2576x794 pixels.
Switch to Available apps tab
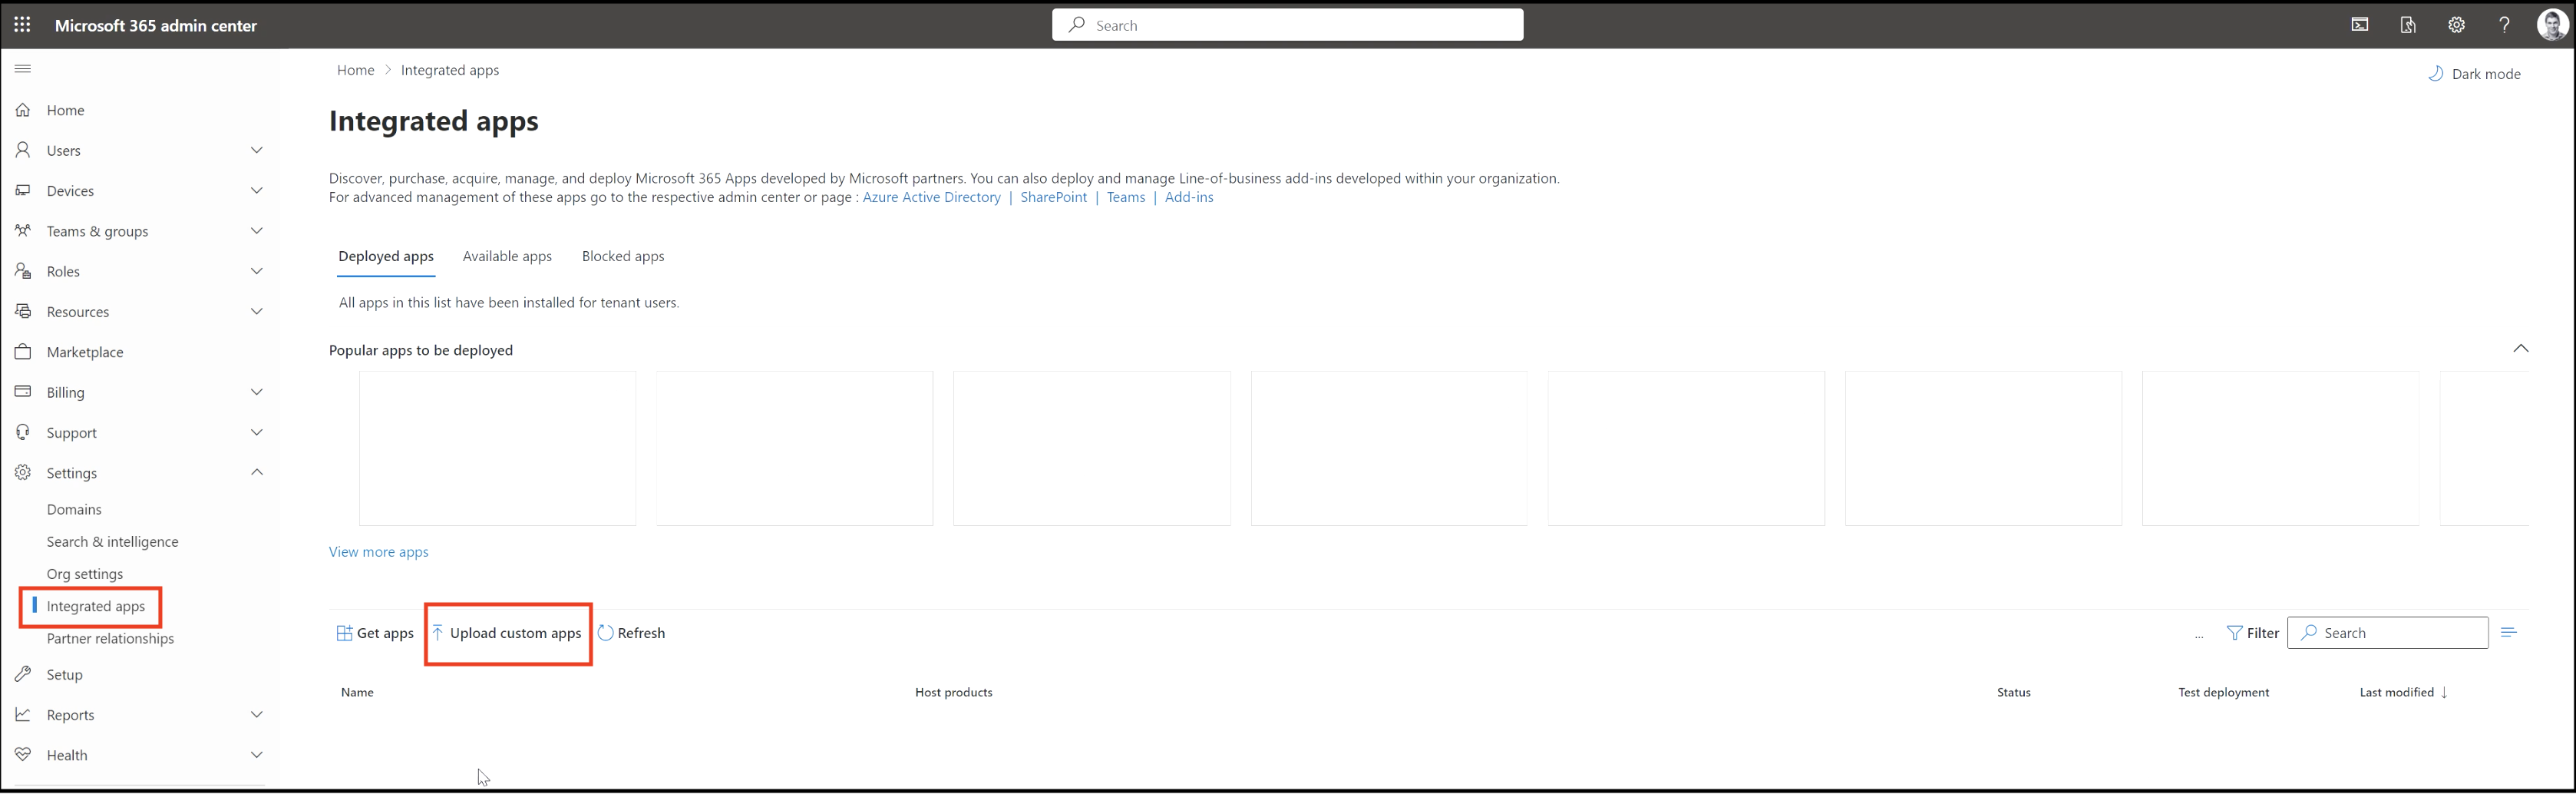[507, 256]
